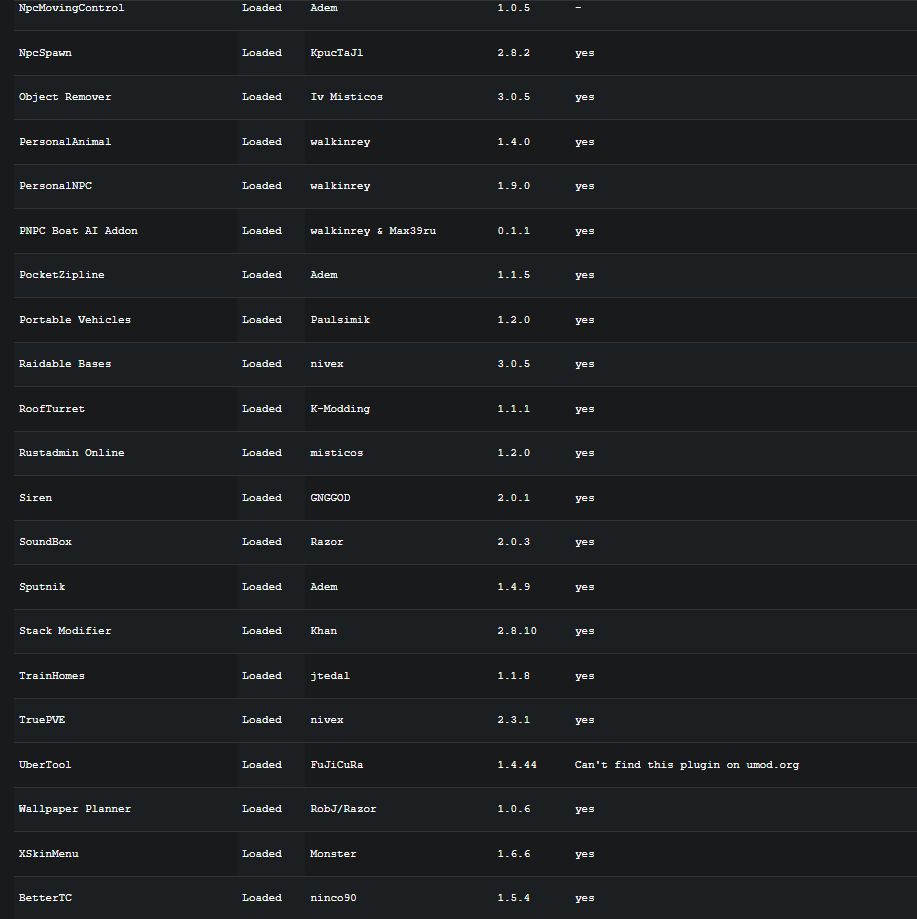Click the NpcSpawn plugin name

45,53
